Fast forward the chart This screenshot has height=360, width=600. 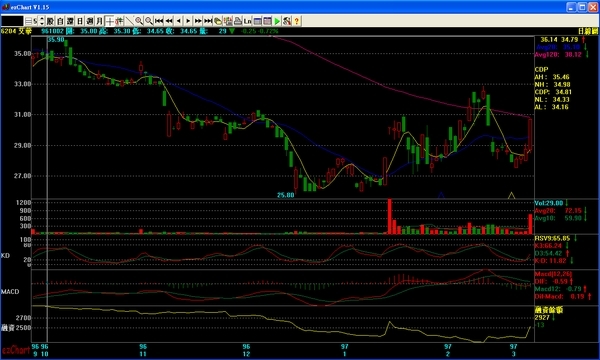198,21
